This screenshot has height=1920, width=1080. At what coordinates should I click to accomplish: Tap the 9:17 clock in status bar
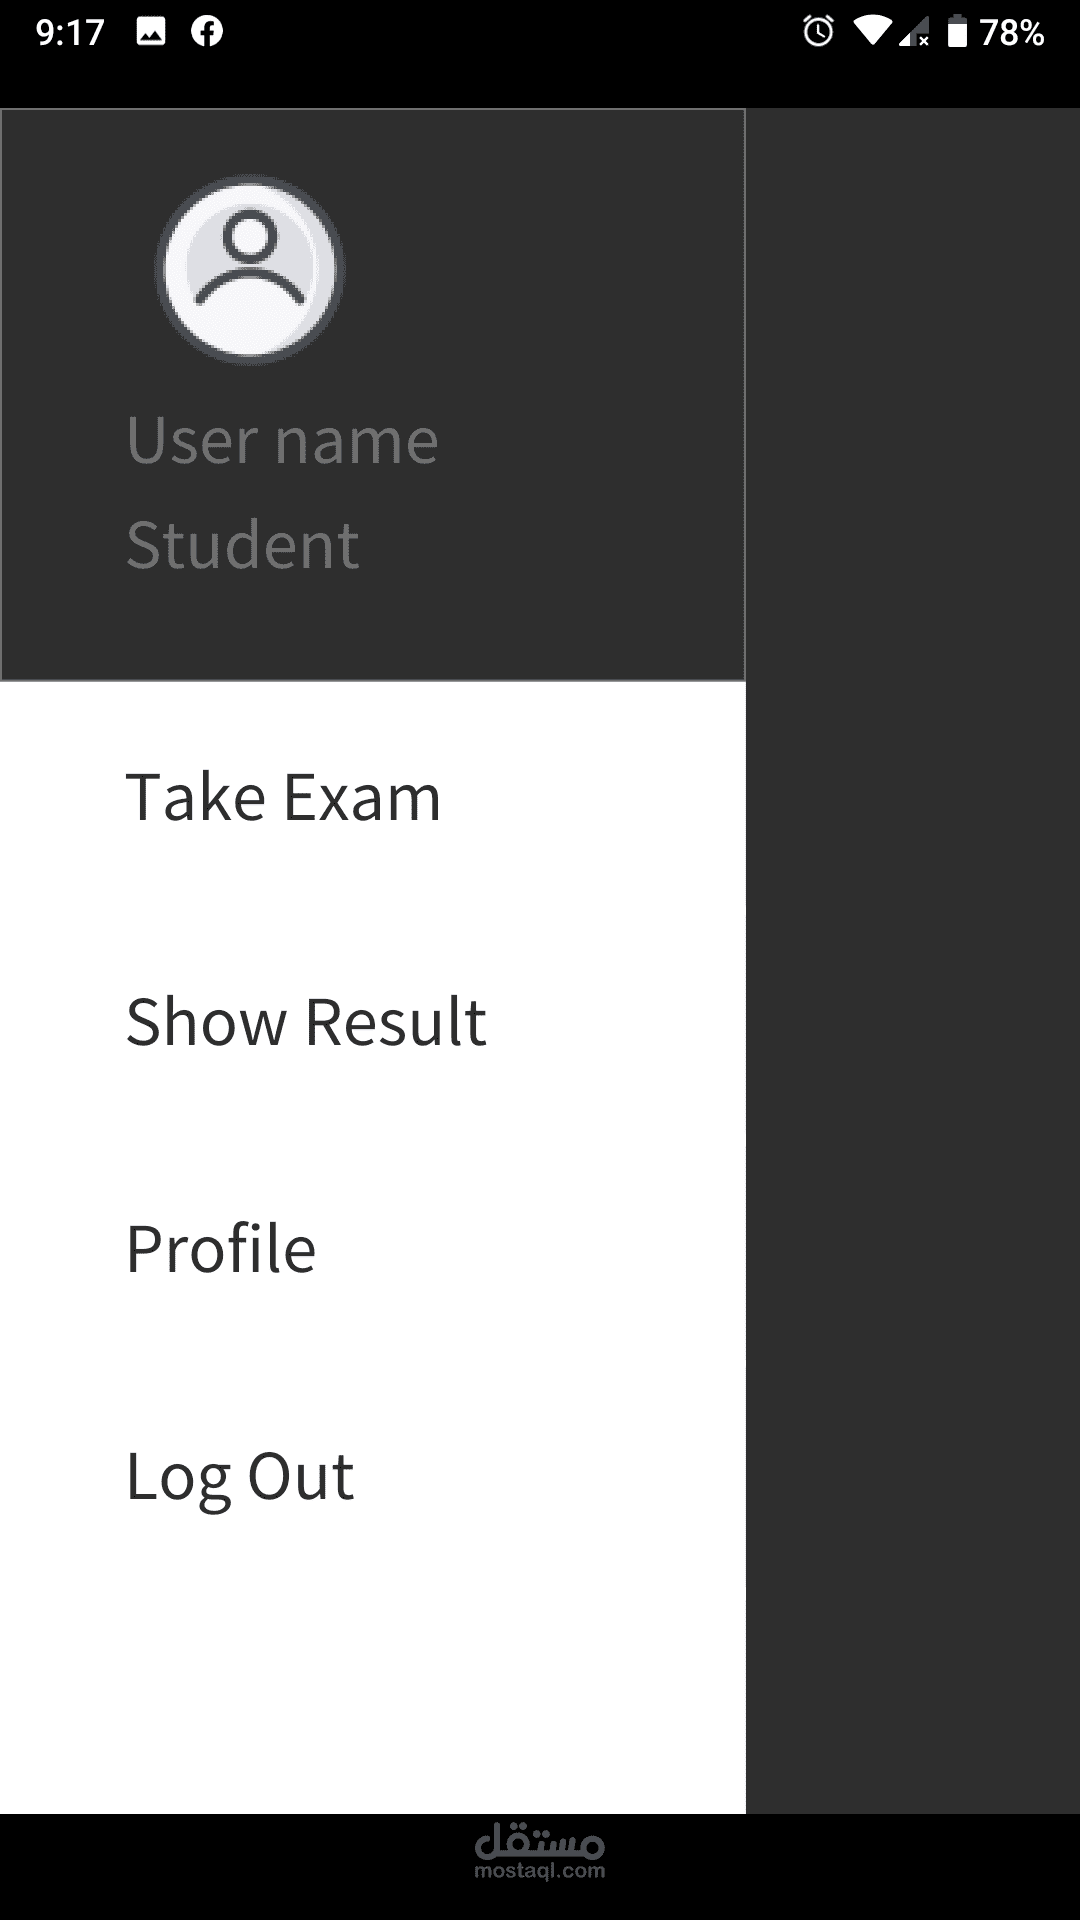70,32
